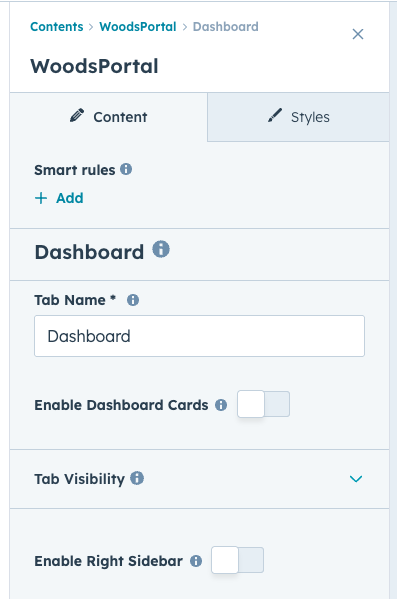Click the Add smart rule link
This screenshot has height=599, width=397.
[x=70, y=198]
